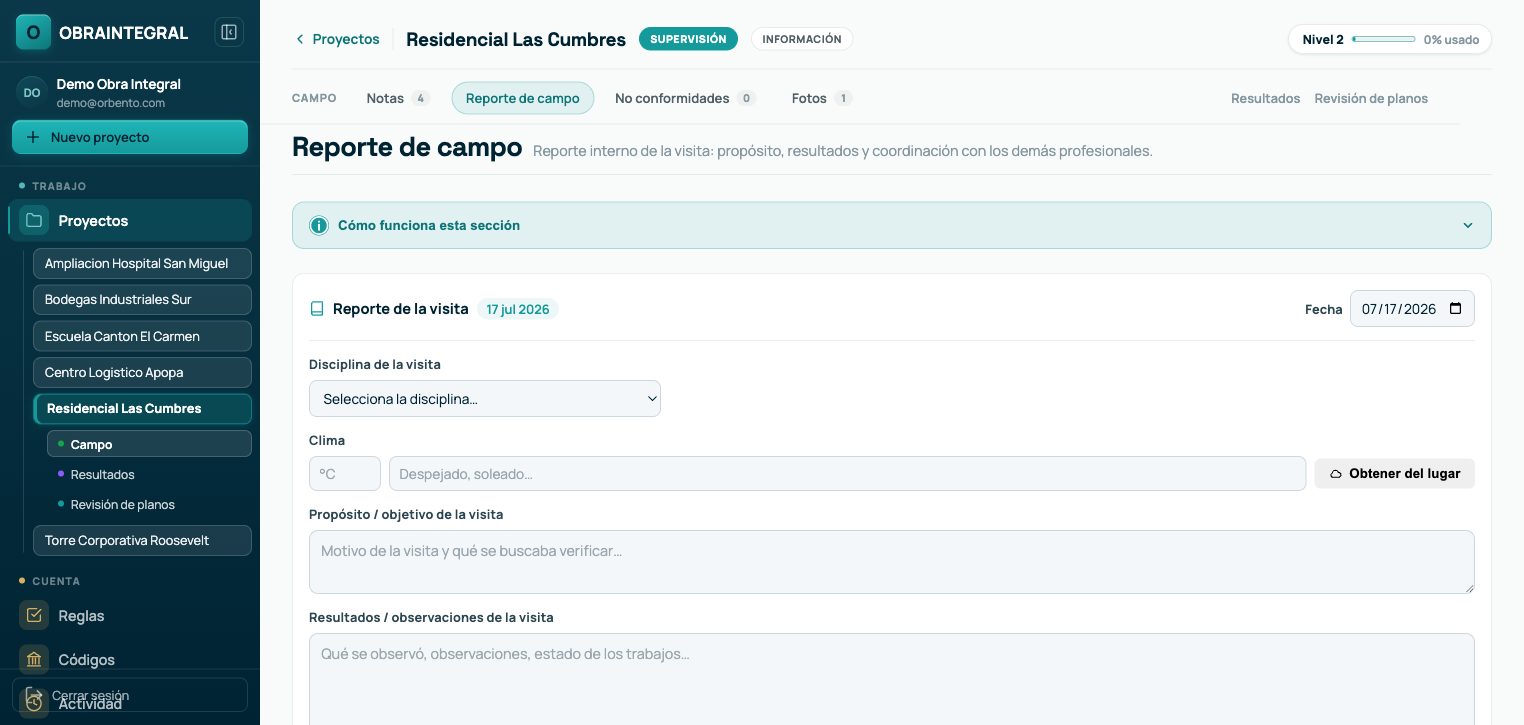Image resolution: width=1524 pixels, height=725 pixels.
Task: Click the Residencial Las Cumbres page title
Action: [516, 39]
